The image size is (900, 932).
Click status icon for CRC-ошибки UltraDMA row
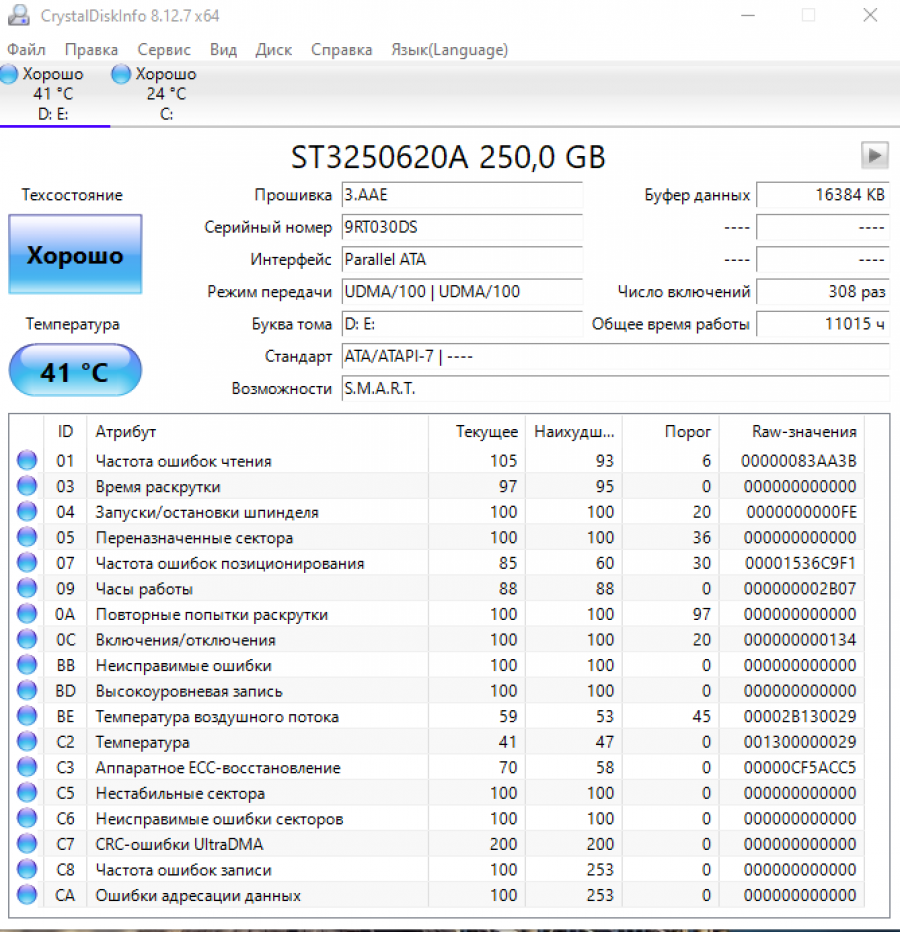click(27, 844)
